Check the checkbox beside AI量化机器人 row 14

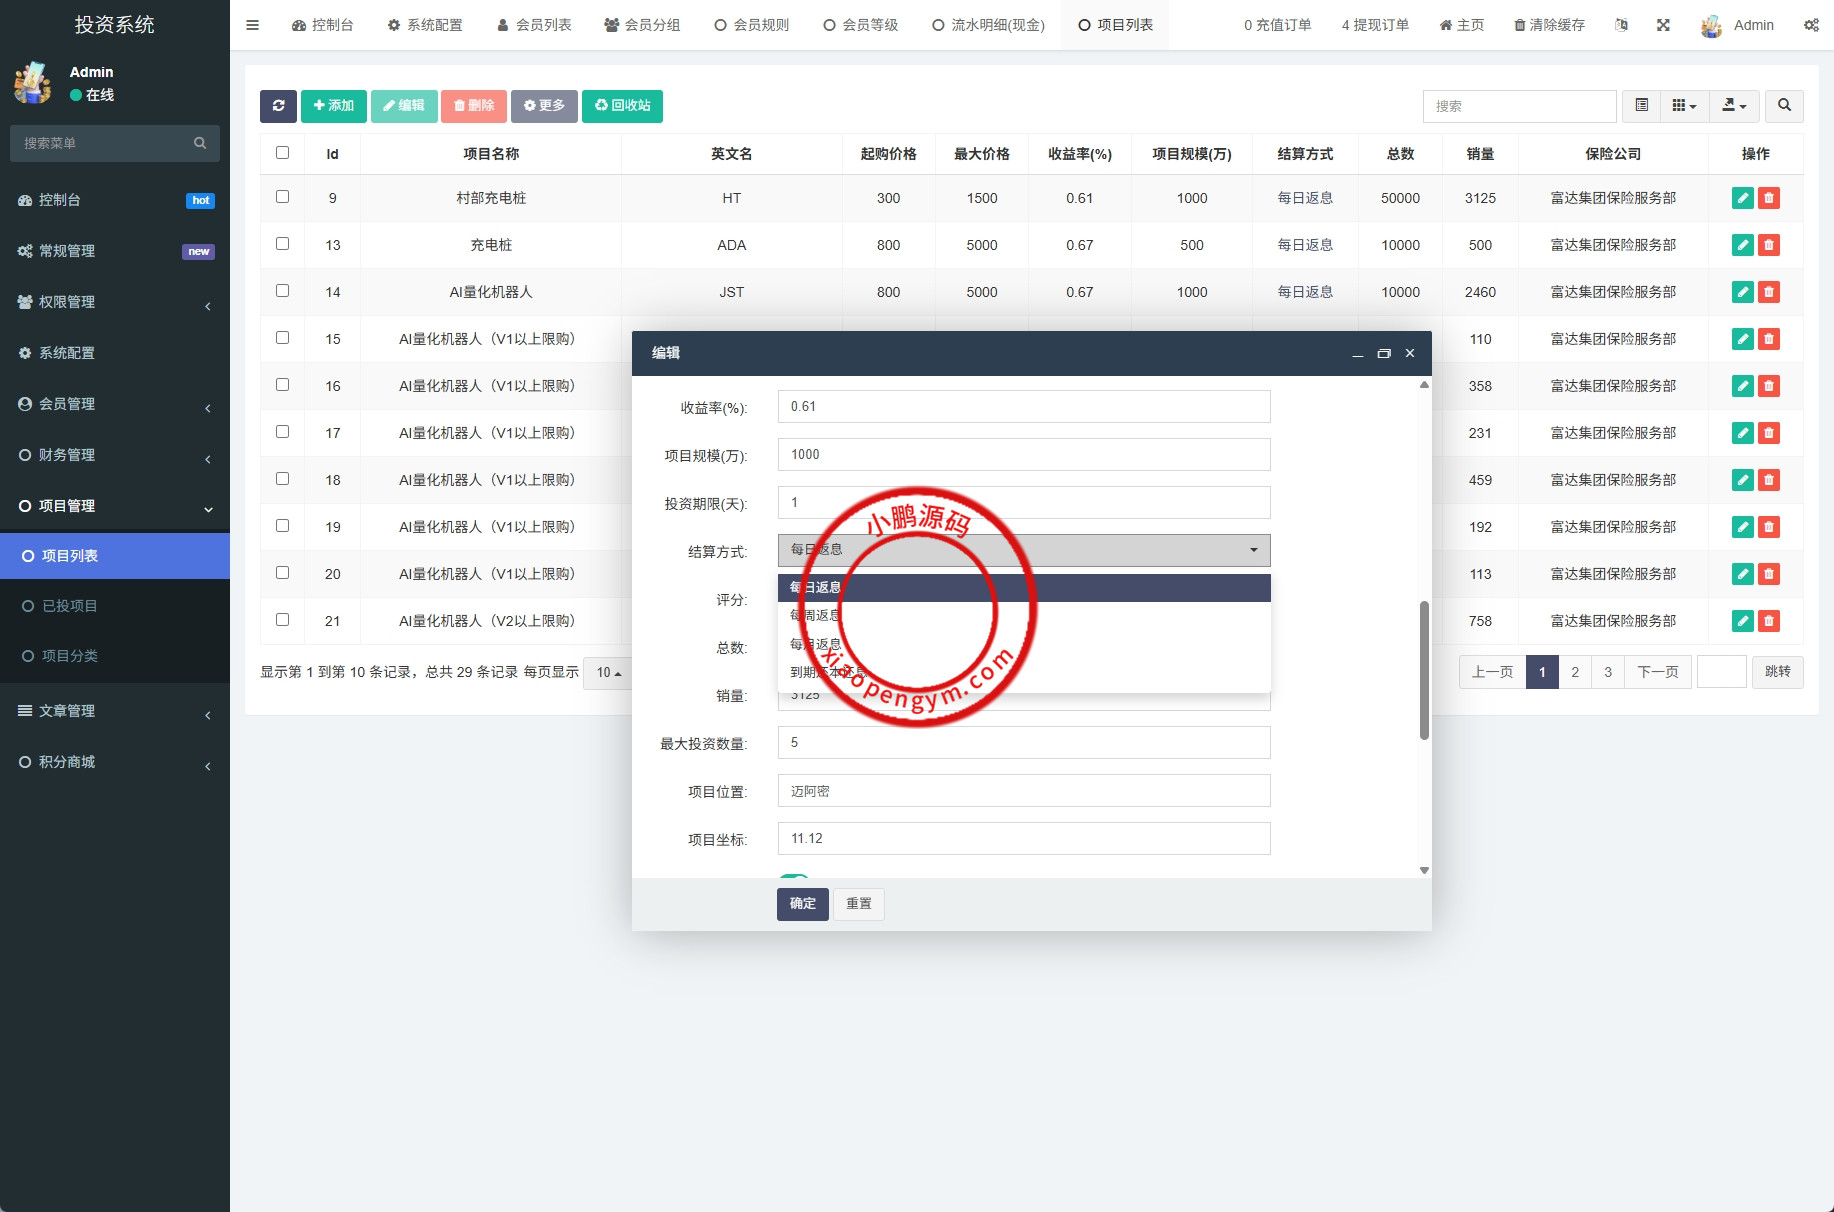tap(282, 291)
